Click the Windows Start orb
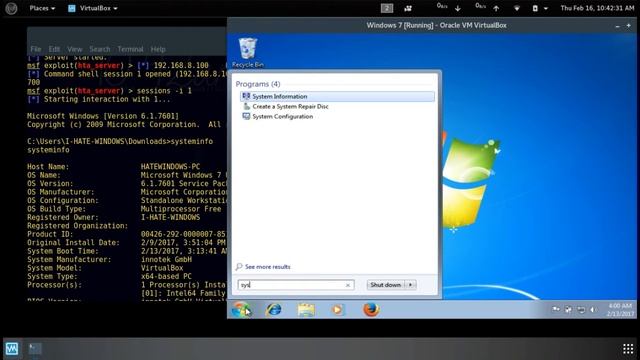This screenshot has height=360, width=640. [241, 310]
